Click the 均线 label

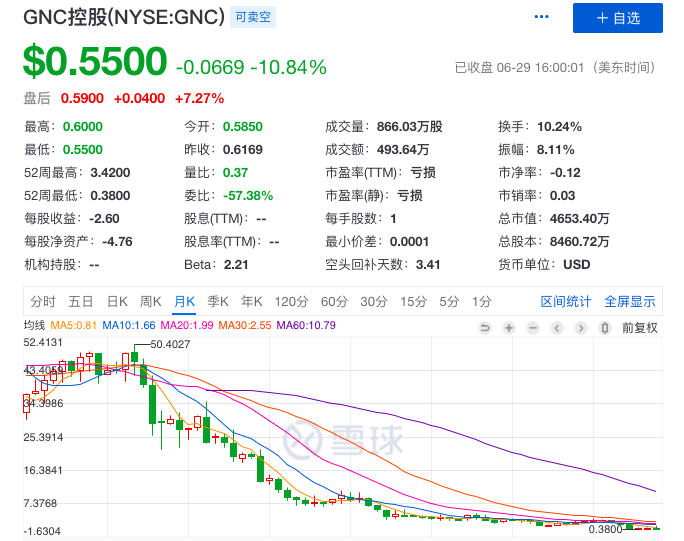(34, 325)
